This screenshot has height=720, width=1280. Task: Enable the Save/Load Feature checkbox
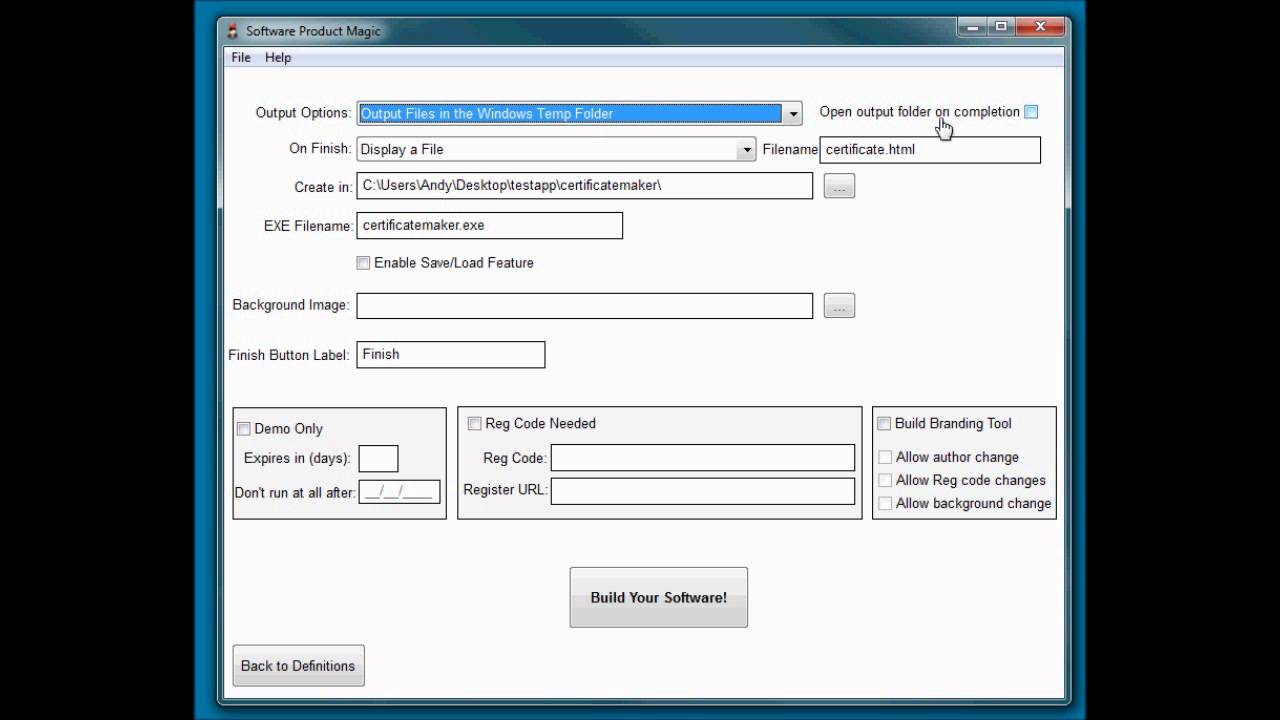pyautogui.click(x=363, y=263)
